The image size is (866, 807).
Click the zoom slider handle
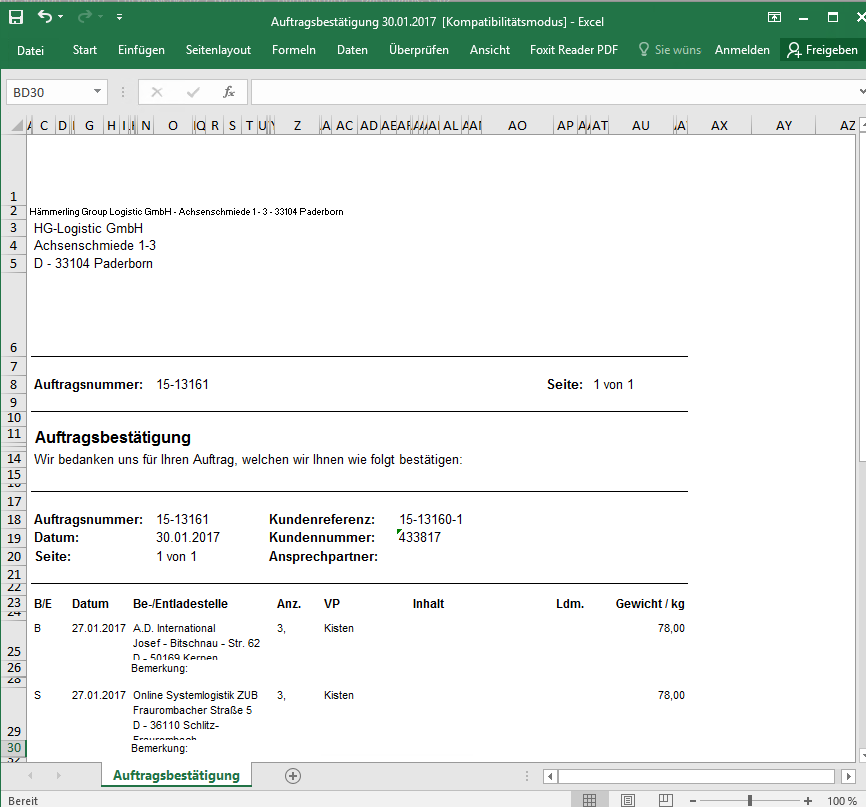point(750,800)
